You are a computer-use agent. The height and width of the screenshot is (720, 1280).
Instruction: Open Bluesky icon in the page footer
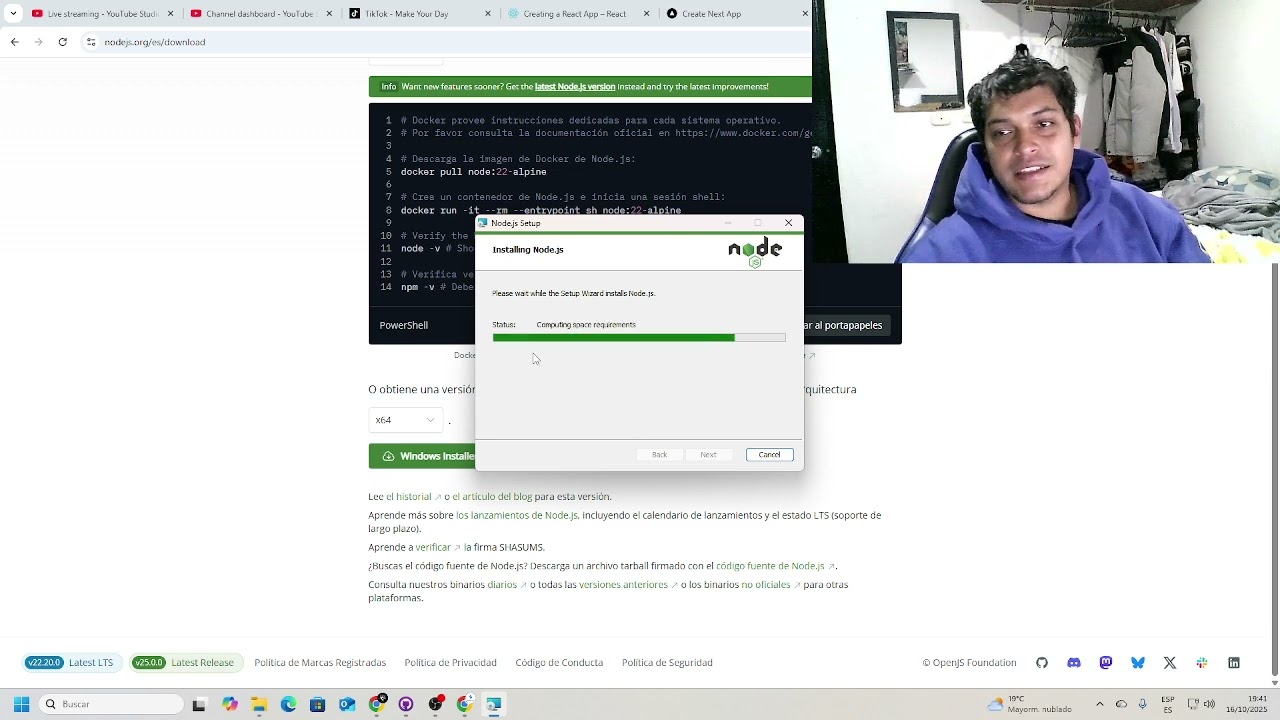pyautogui.click(x=1138, y=663)
